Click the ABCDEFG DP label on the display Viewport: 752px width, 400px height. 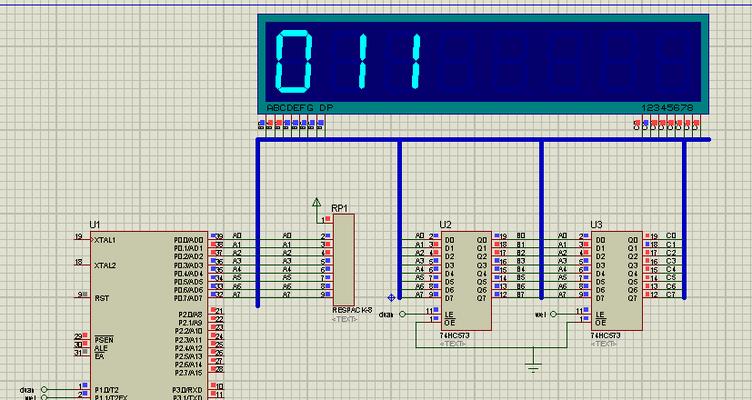point(299,108)
